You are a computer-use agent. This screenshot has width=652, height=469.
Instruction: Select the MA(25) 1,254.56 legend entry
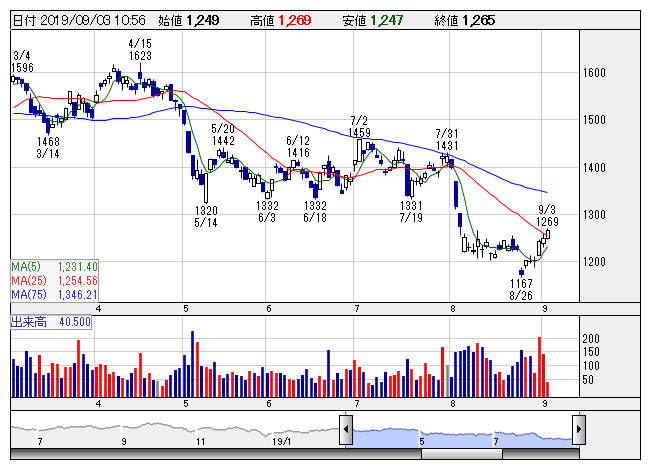click(53, 281)
